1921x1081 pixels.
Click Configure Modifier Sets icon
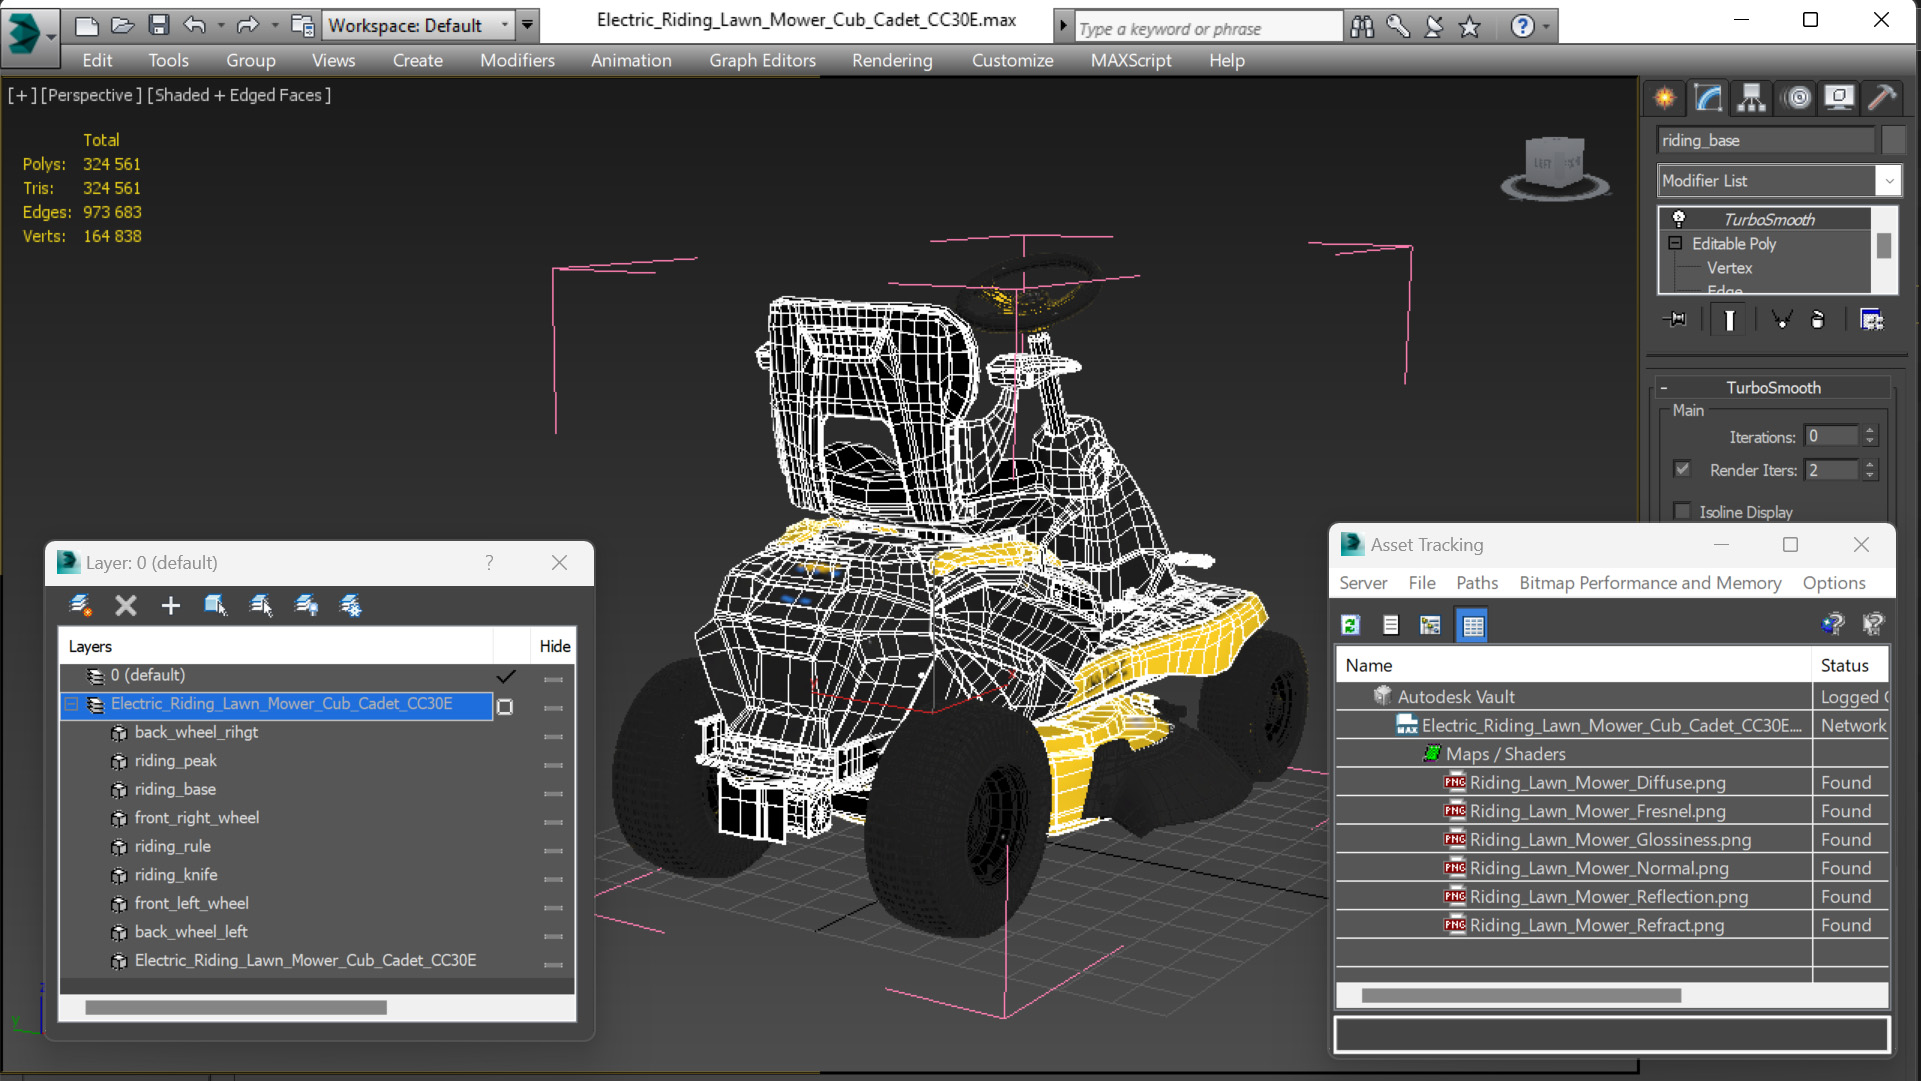pyautogui.click(x=1871, y=319)
